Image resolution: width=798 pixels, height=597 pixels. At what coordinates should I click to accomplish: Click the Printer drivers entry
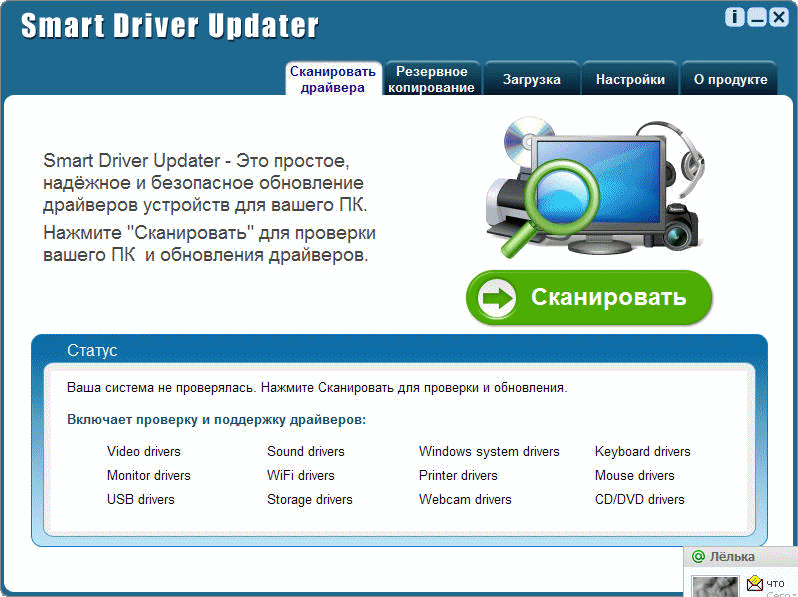[x=458, y=475]
